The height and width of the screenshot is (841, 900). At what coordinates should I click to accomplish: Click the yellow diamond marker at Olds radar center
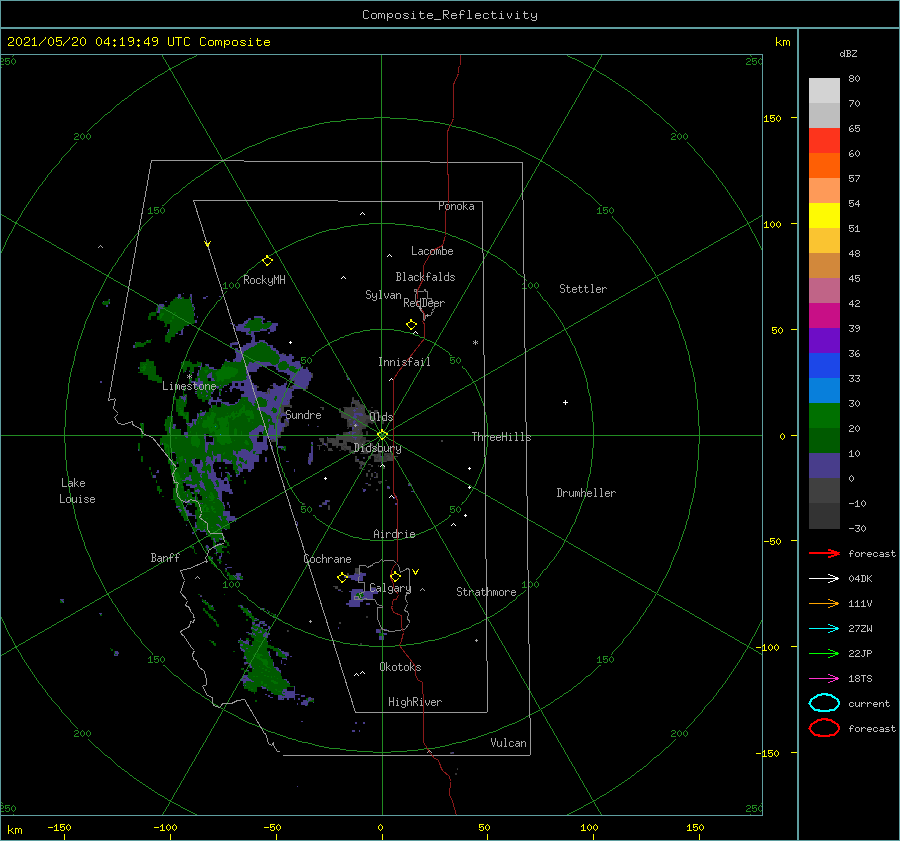click(x=382, y=435)
